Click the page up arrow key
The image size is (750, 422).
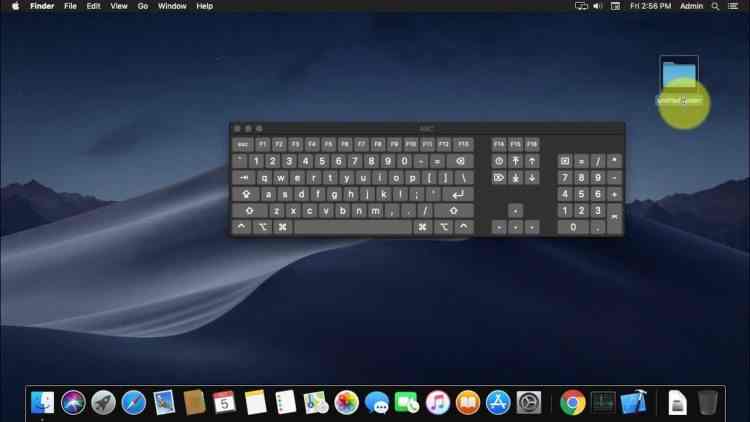click(532, 161)
